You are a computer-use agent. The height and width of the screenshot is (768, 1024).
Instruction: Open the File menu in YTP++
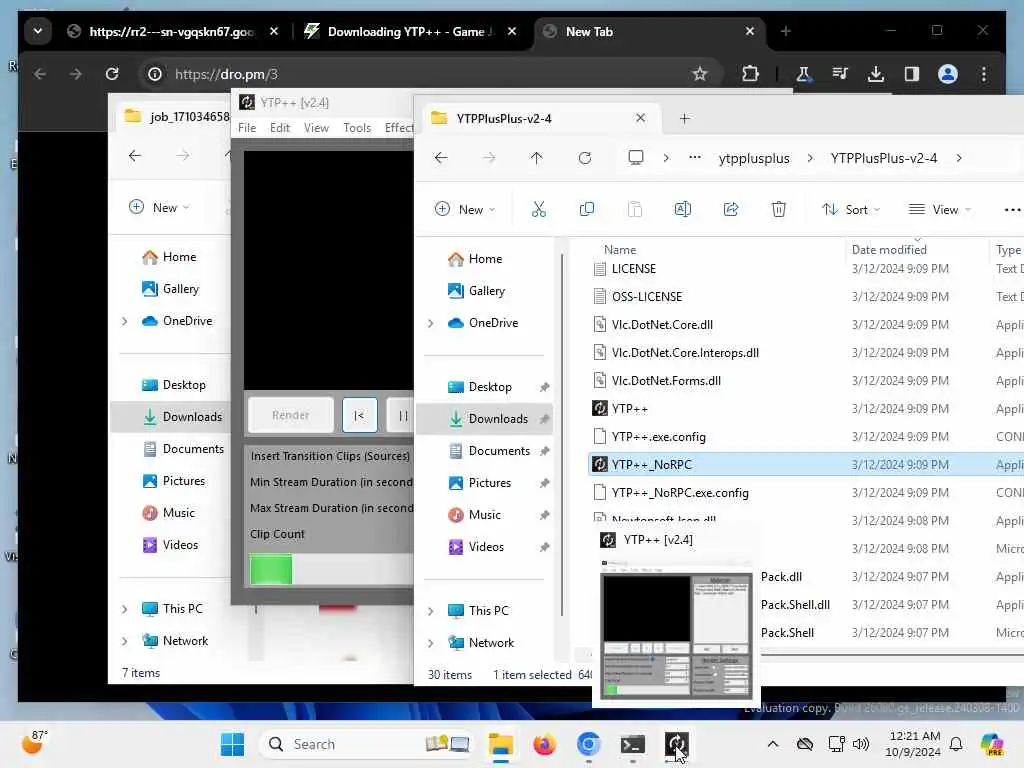247,127
